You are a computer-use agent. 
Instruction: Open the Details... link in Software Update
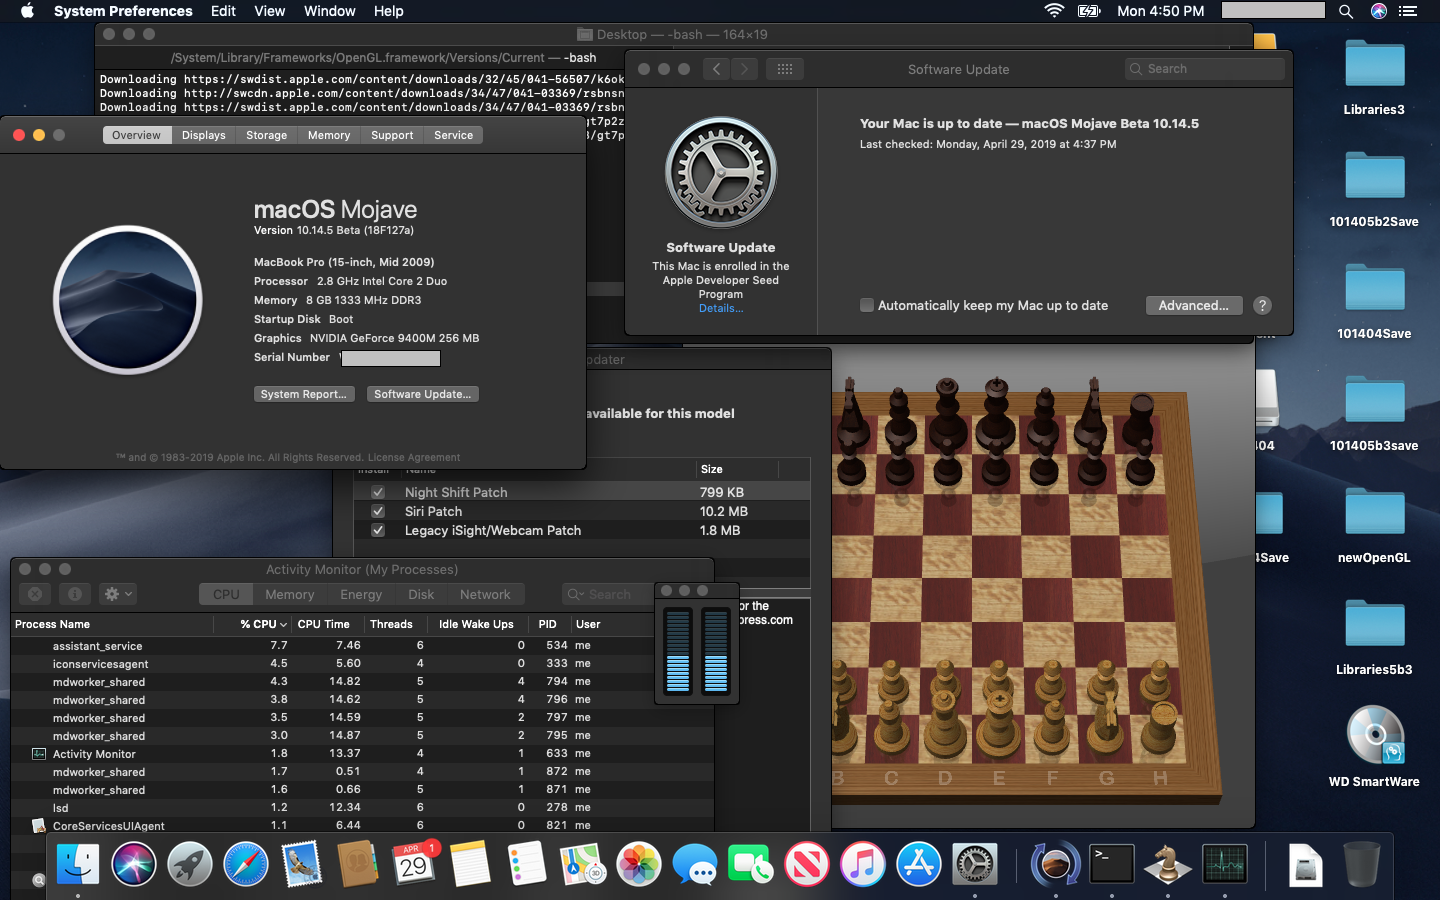(x=721, y=308)
